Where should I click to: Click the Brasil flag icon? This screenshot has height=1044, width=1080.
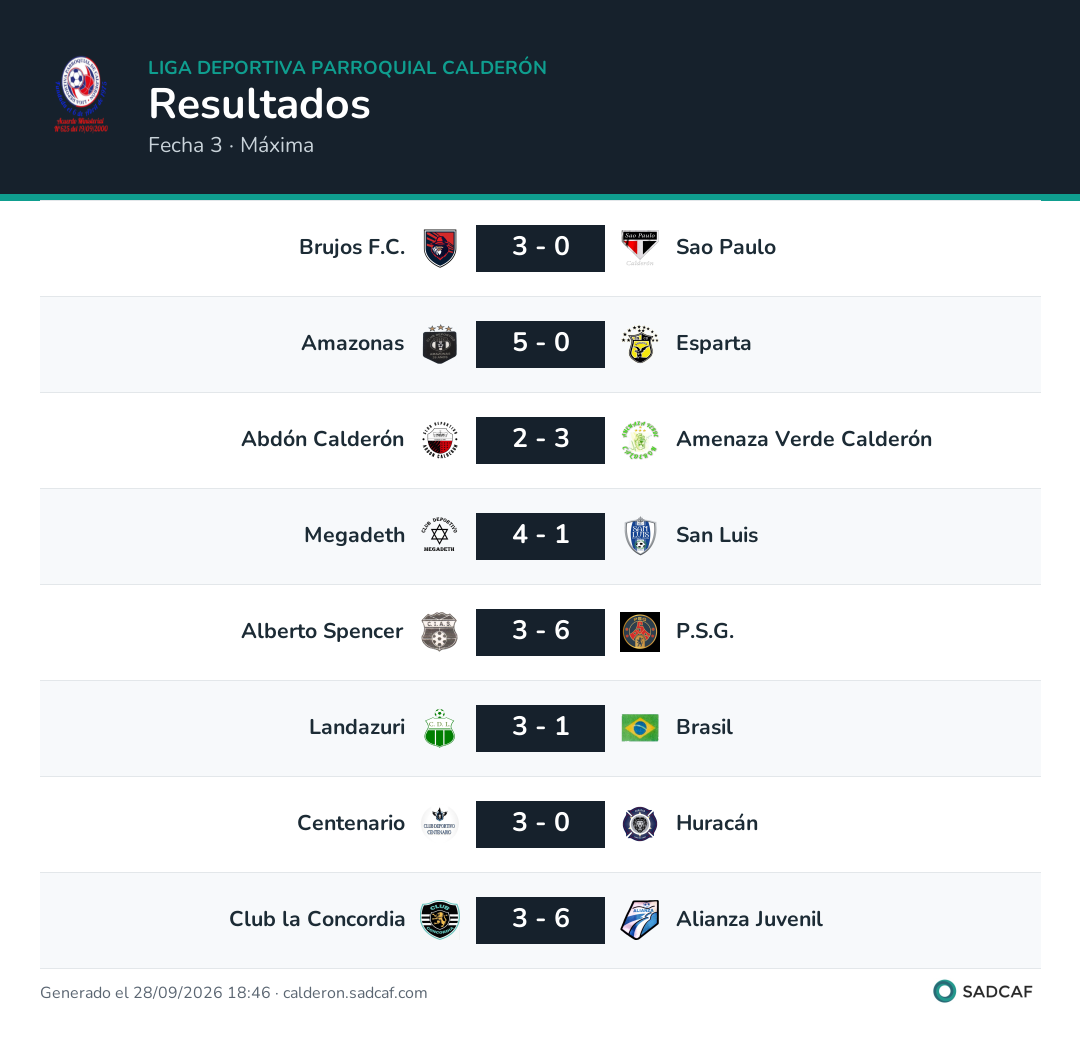pos(640,728)
